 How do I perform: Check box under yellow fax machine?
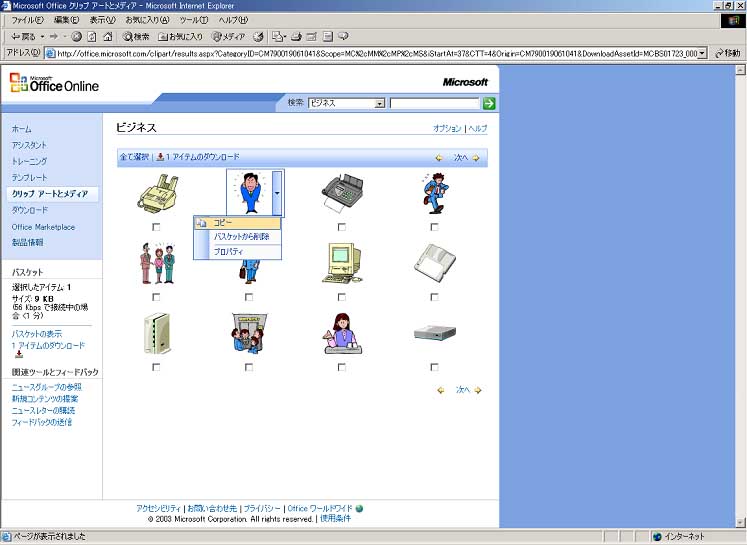(156, 227)
